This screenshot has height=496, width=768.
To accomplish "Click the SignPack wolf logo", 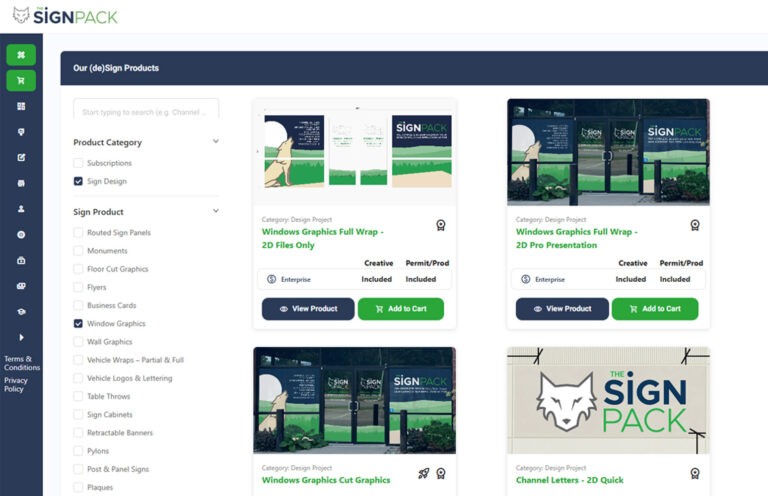I will point(65,16).
